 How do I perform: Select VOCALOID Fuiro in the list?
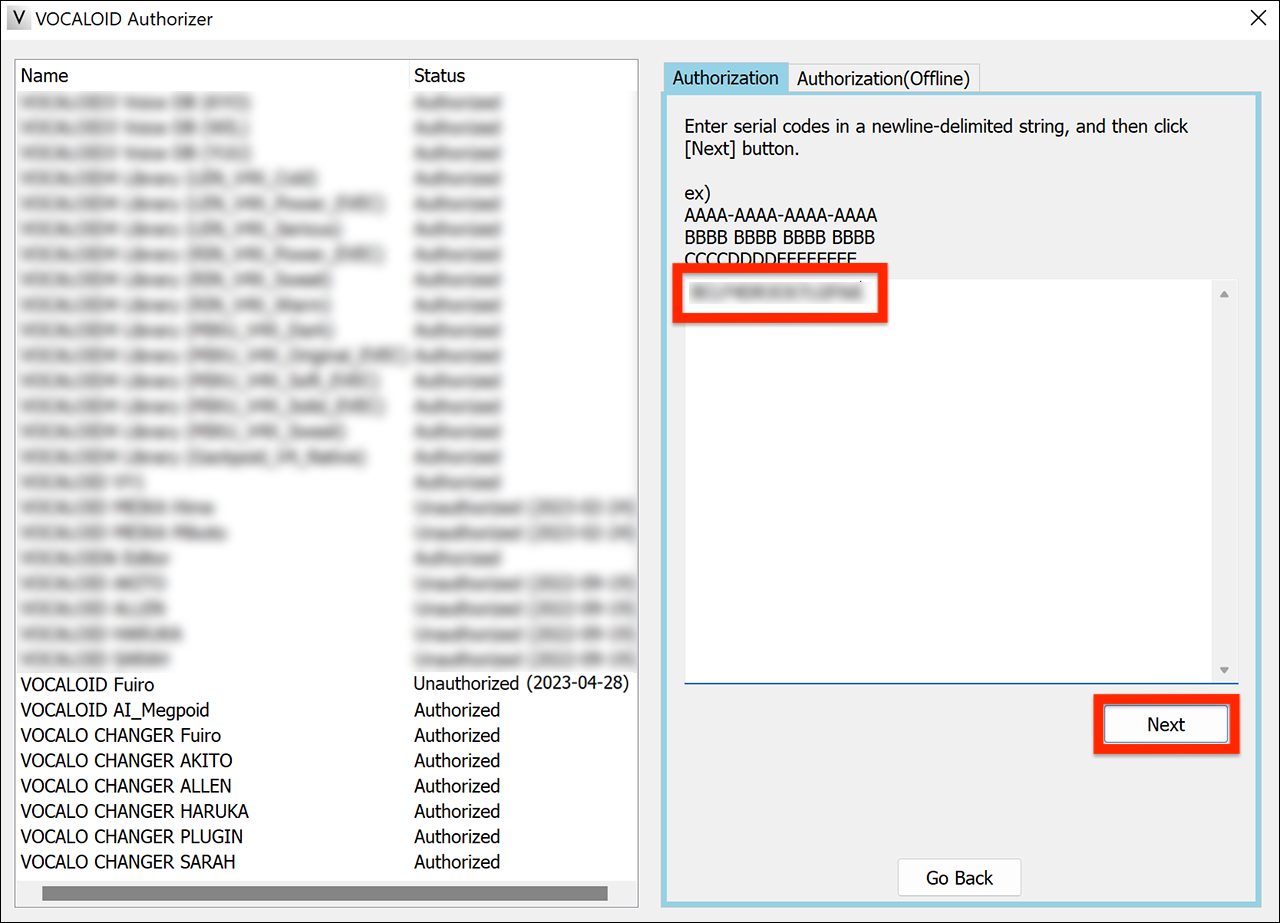(86, 684)
